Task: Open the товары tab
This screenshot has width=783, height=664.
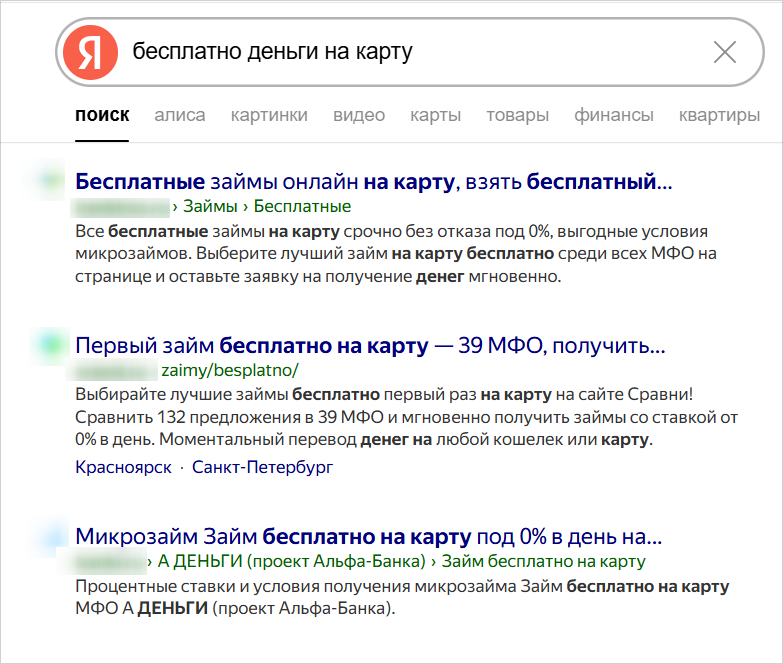Action: coord(517,115)
